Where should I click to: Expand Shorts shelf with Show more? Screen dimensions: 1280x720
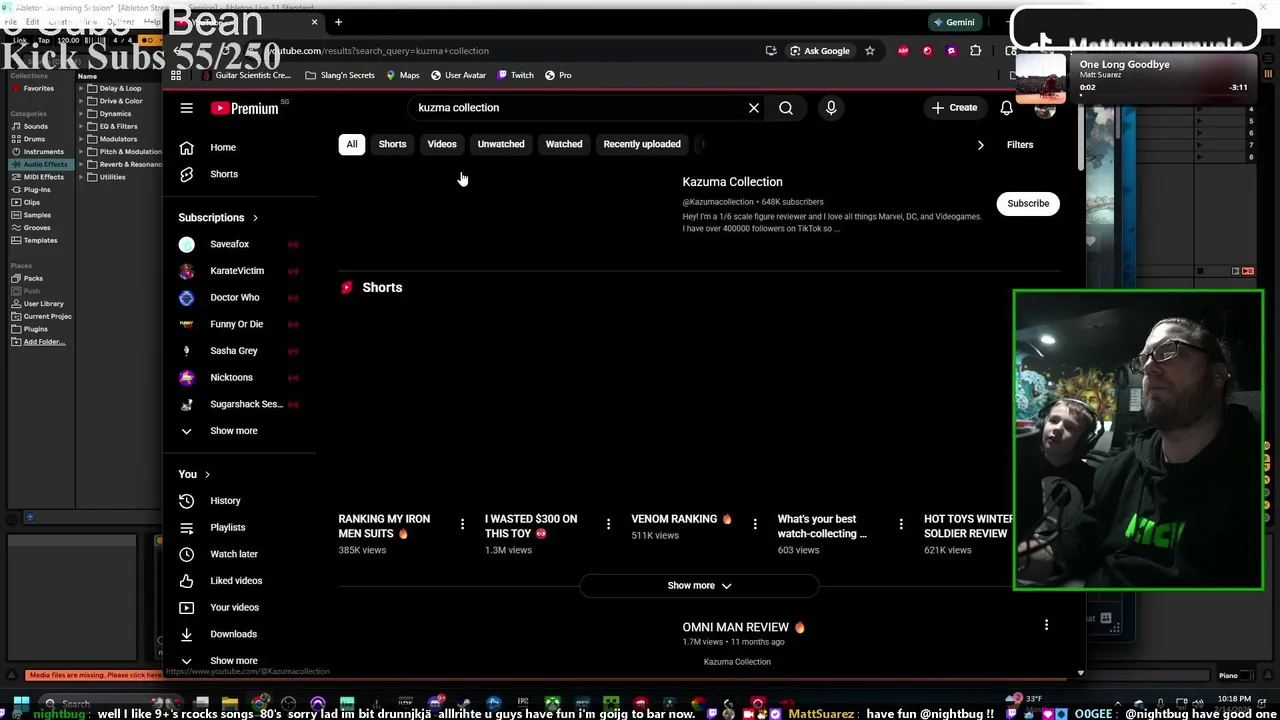pos(699,586)
